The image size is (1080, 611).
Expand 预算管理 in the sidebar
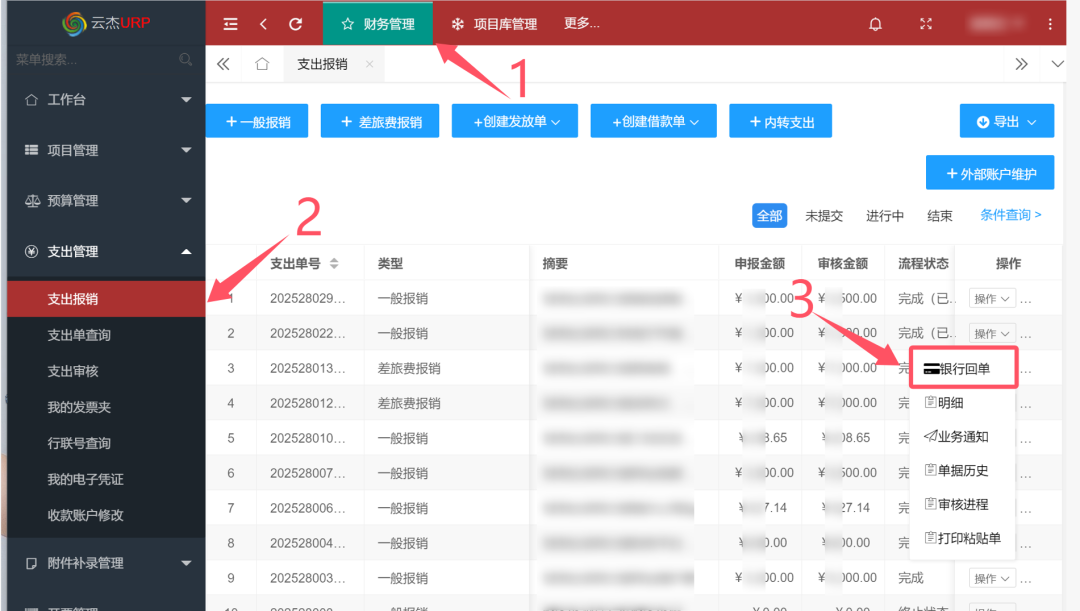click(106, 201)
